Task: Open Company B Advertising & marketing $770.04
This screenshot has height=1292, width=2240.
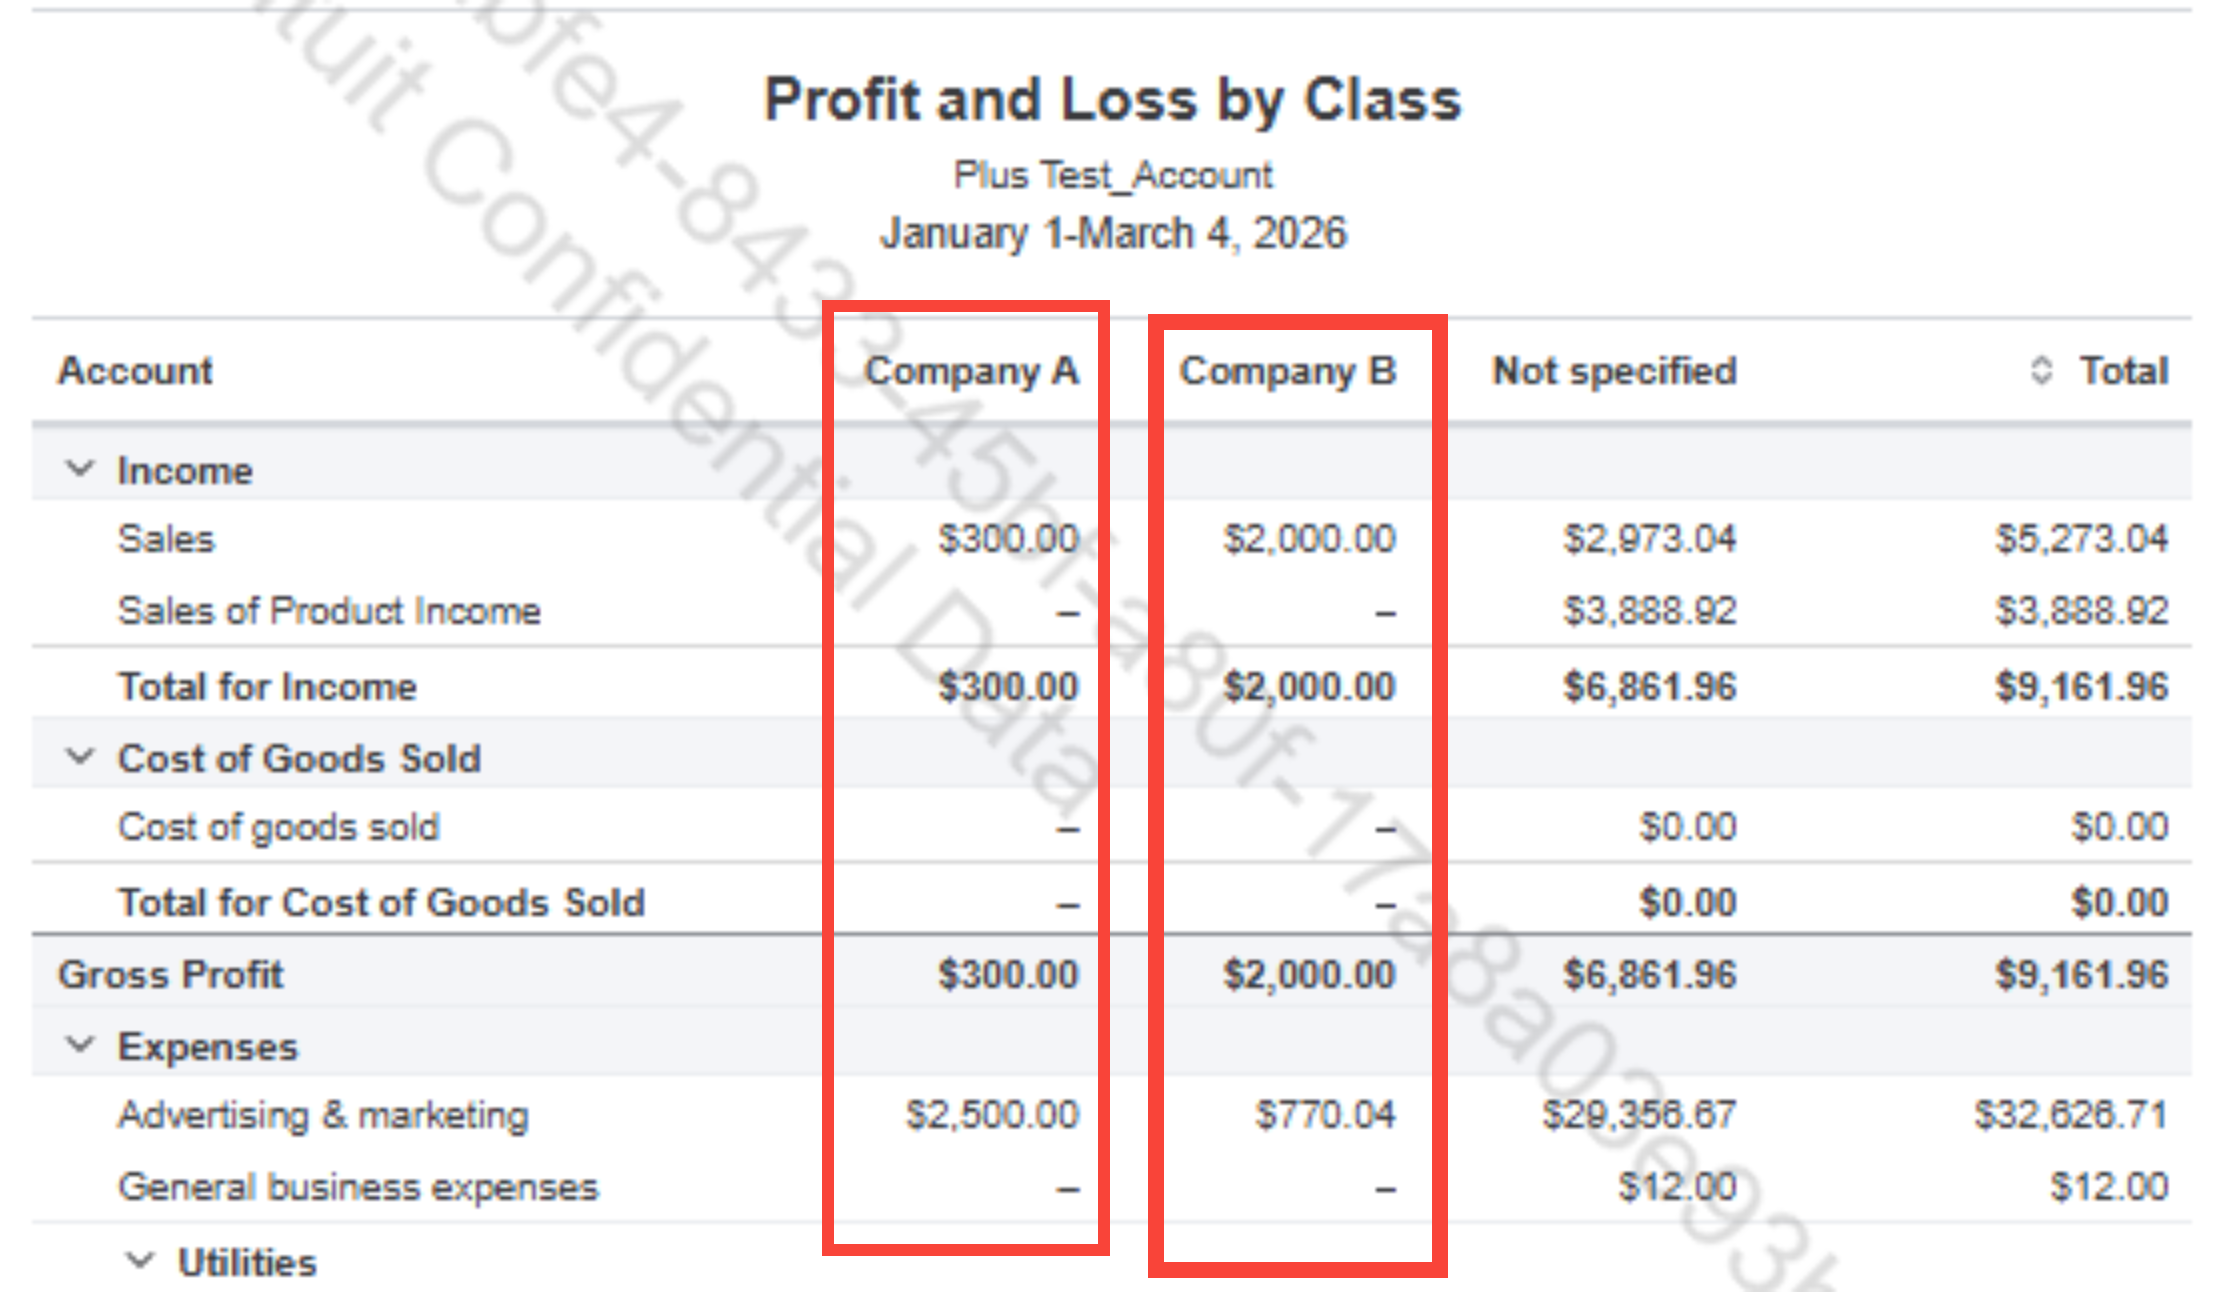Action: coord(1325,1115)
